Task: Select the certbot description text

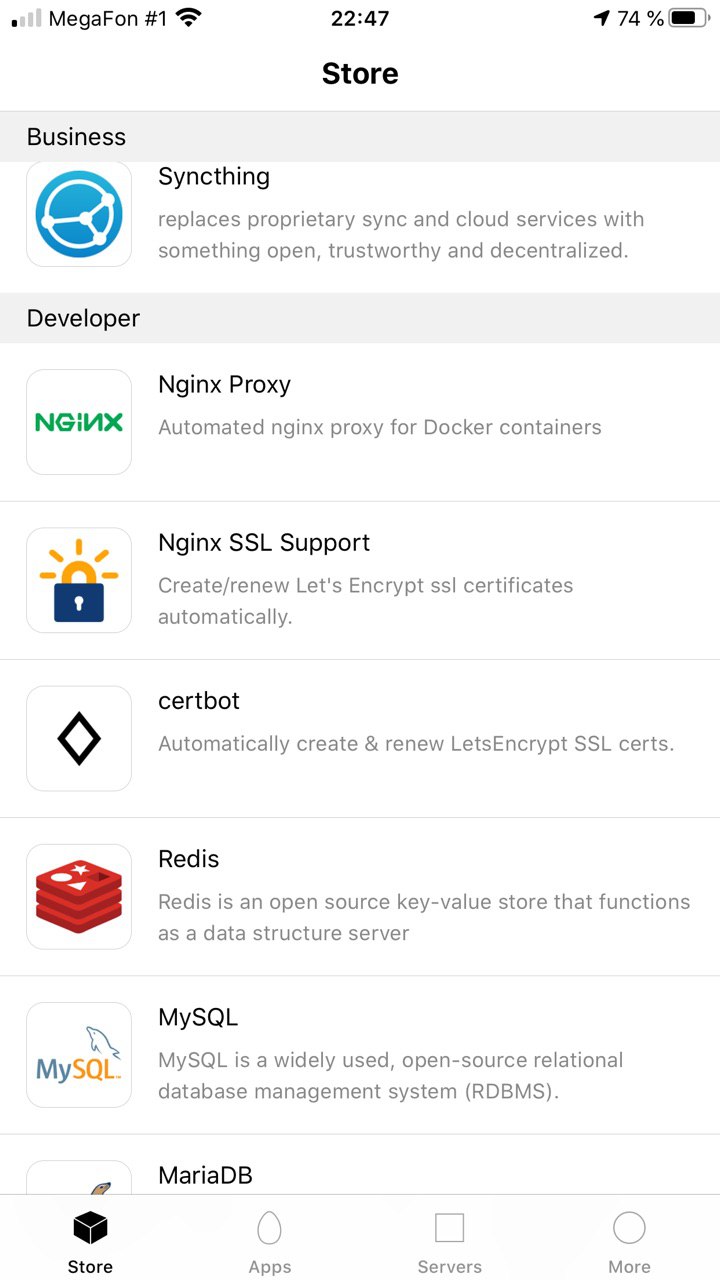Action: point(416,744)
